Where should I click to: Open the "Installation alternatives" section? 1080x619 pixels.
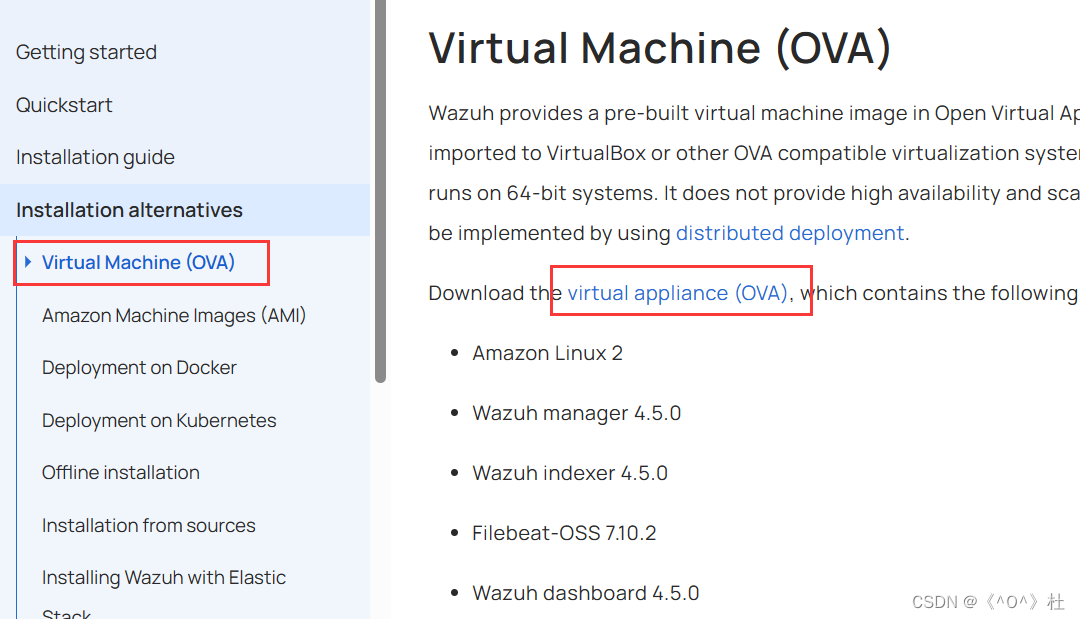tap(129, 210)
